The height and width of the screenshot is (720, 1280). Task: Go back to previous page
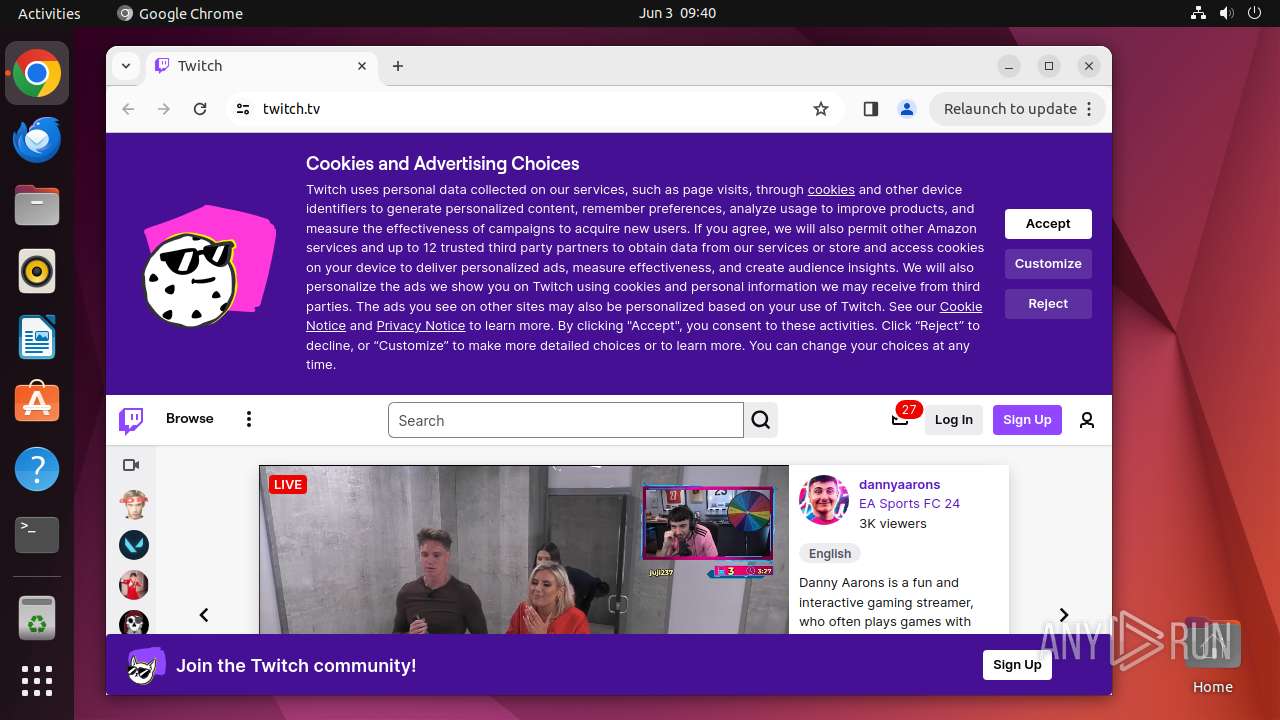click(128, 109)
